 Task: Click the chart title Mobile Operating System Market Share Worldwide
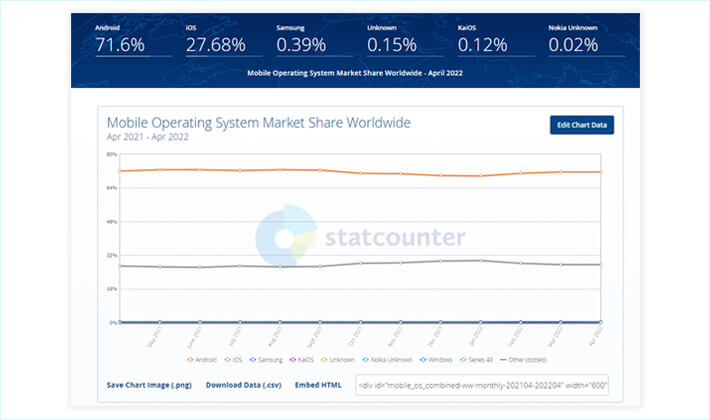click(x=259, y=123)
